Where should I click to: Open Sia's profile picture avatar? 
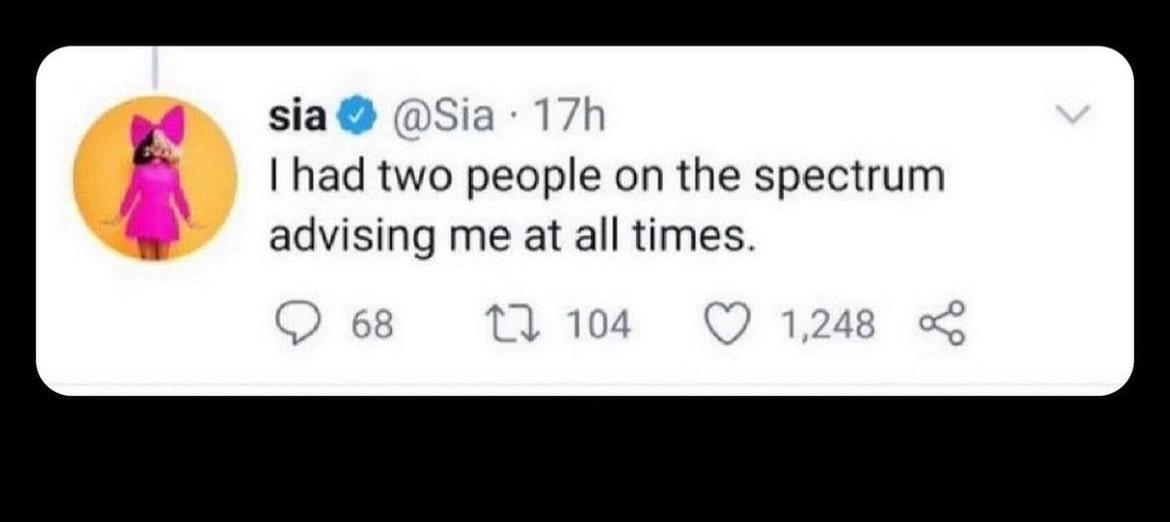[x=155, y=179]
